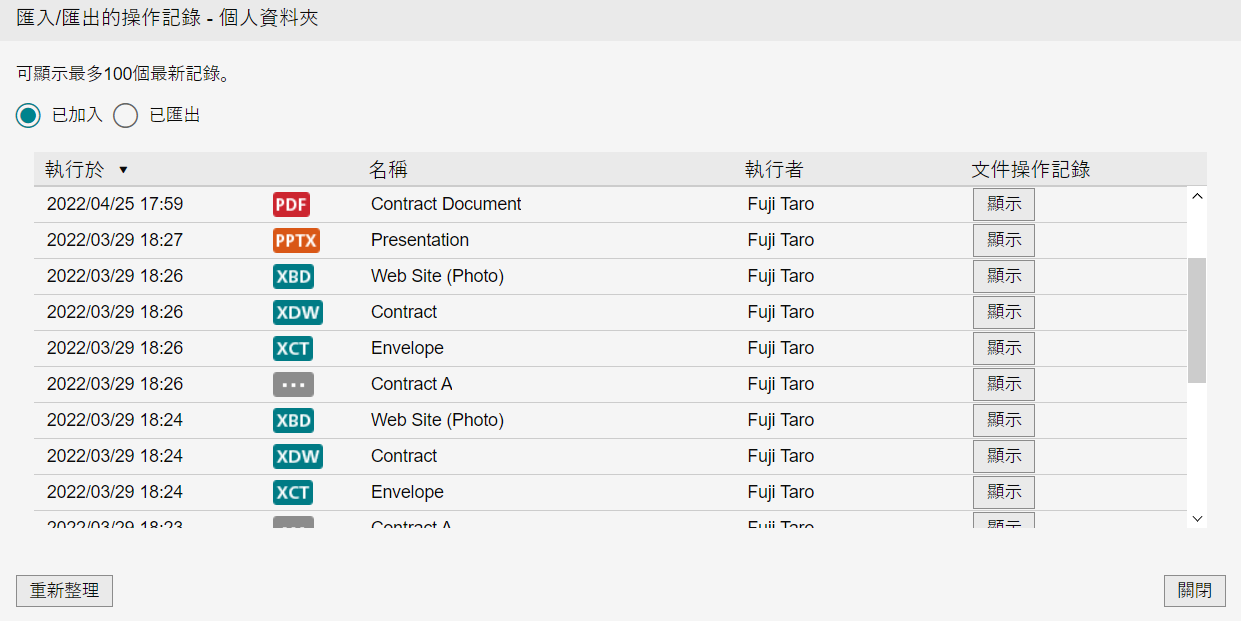Screen dimensions: 1241x621
Task: Click the vertical scrollbar thumb
Action: [1197, 320]
